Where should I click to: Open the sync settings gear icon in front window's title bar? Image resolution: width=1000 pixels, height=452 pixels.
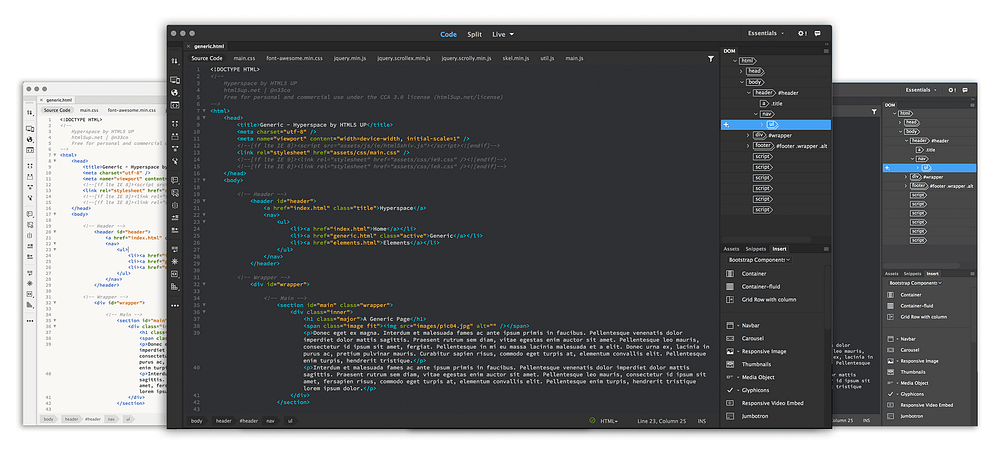click(801, 34)
